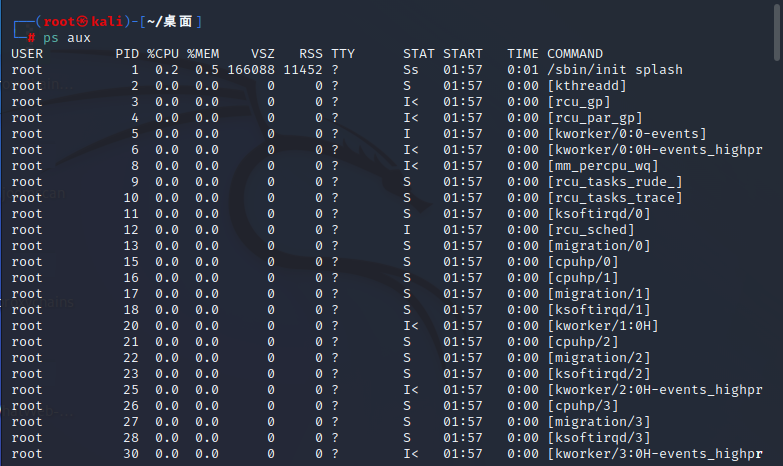783x466 pixels.
Task: Click the STAT column header
Action: point(419,54)
